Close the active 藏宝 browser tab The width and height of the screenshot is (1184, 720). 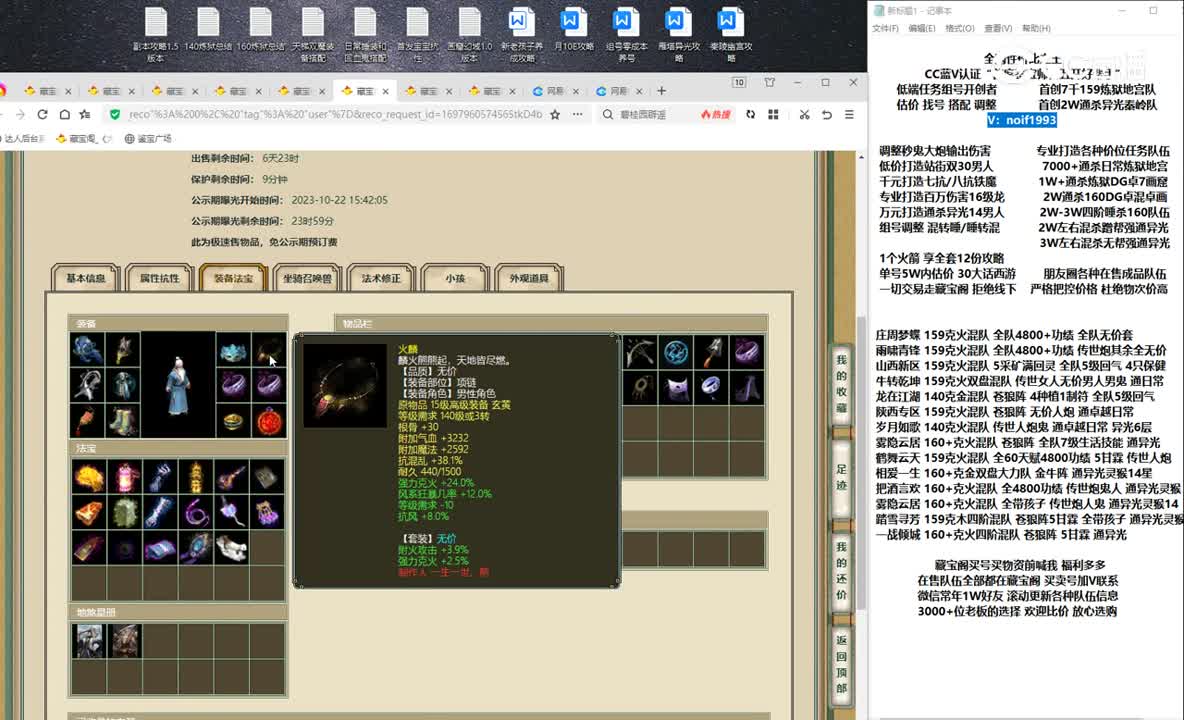pyautogui.click(x=385, y=91)
